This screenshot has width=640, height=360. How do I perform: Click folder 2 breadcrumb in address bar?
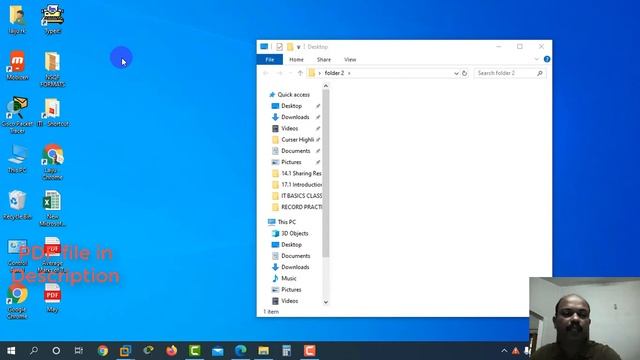pos(334,73)
